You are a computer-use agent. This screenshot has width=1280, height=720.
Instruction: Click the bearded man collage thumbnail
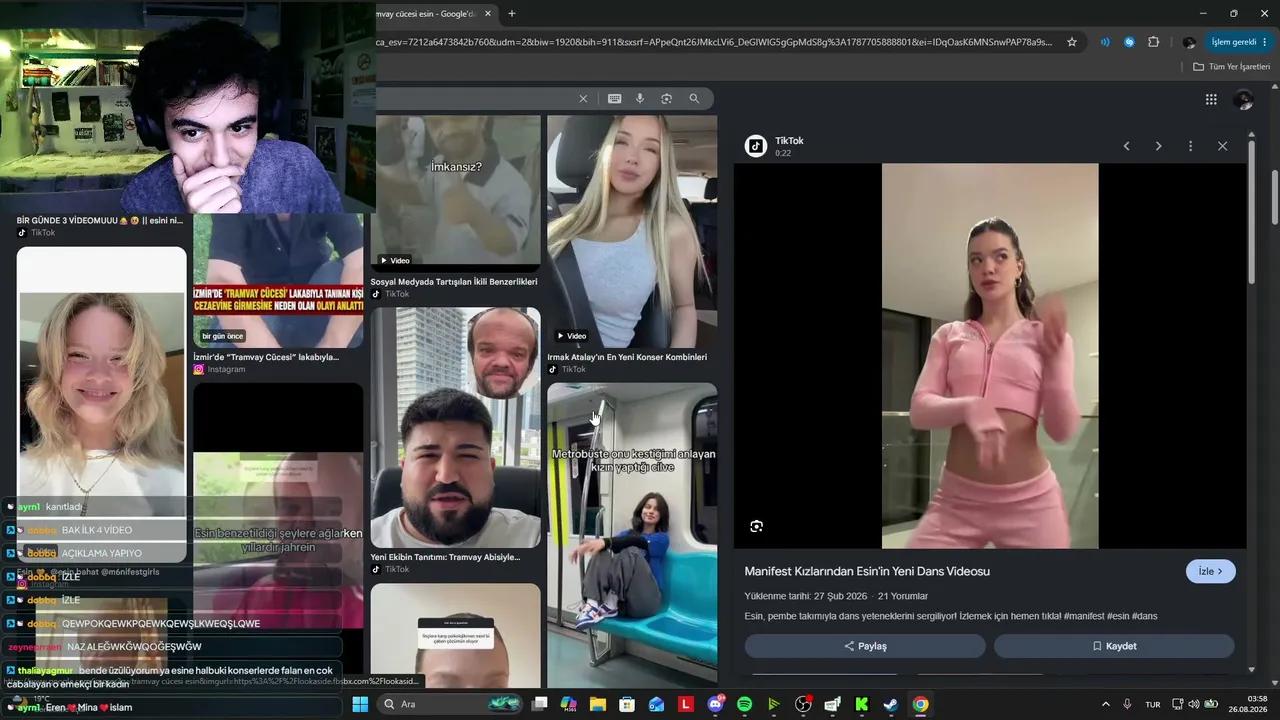point(456,427)
